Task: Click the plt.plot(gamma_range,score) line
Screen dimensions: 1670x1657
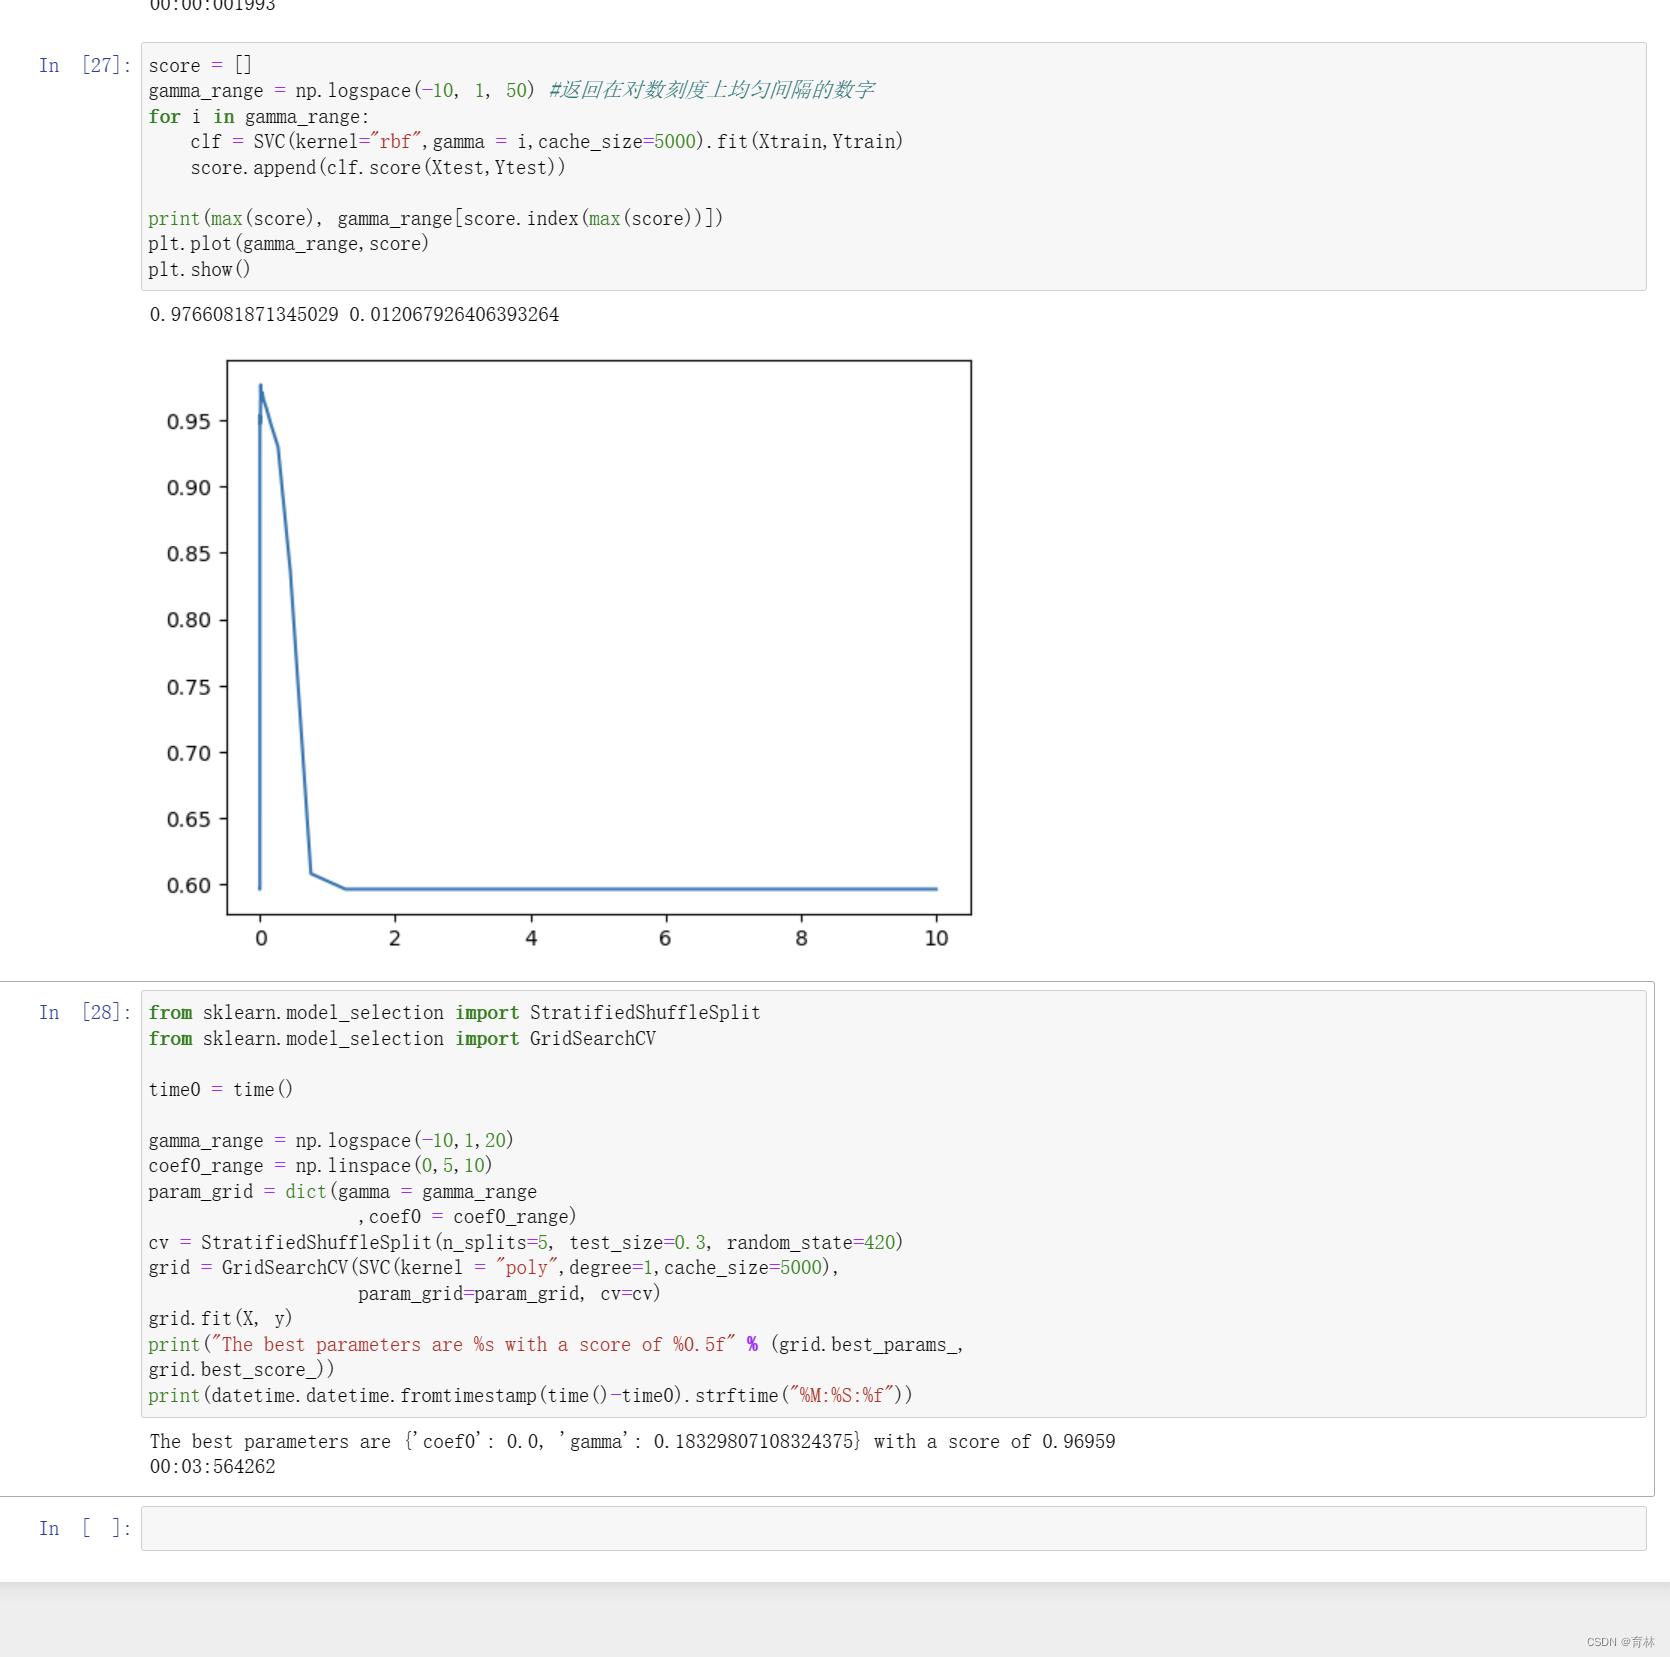Action: click(288, 243)
